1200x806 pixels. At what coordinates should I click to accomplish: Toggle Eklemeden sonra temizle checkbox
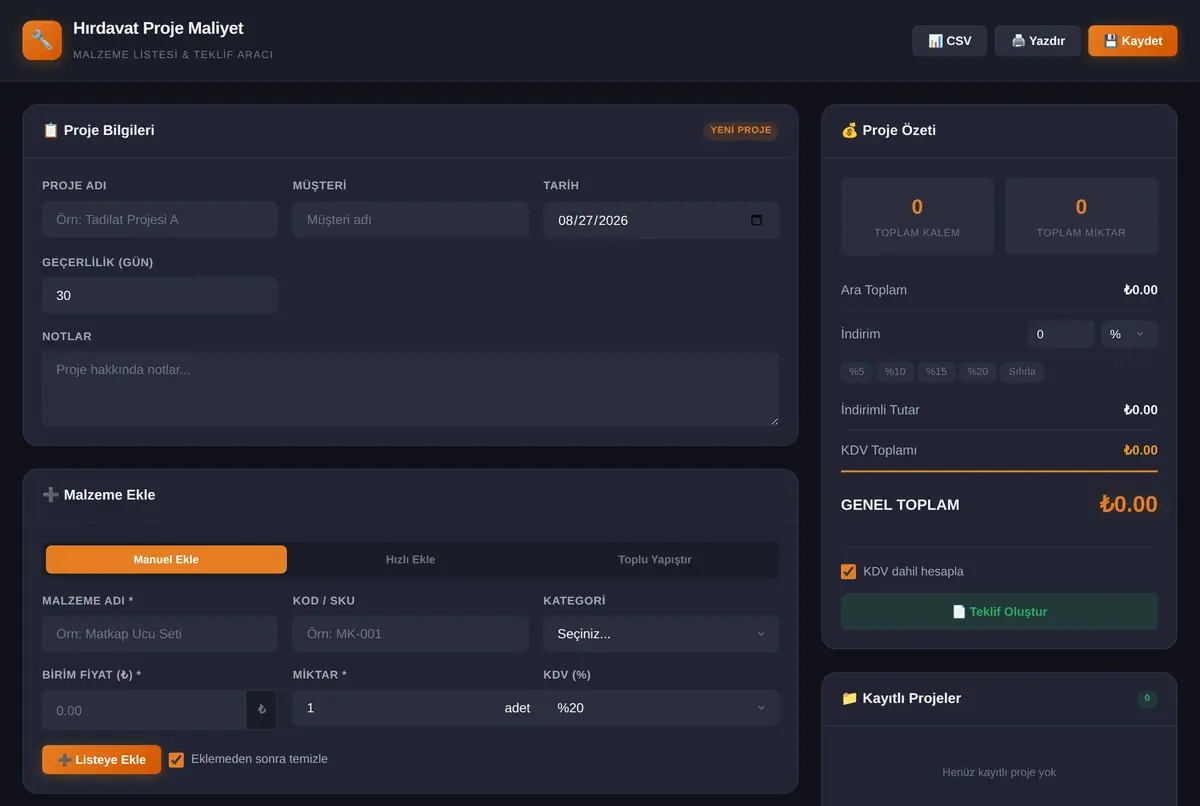177,760
